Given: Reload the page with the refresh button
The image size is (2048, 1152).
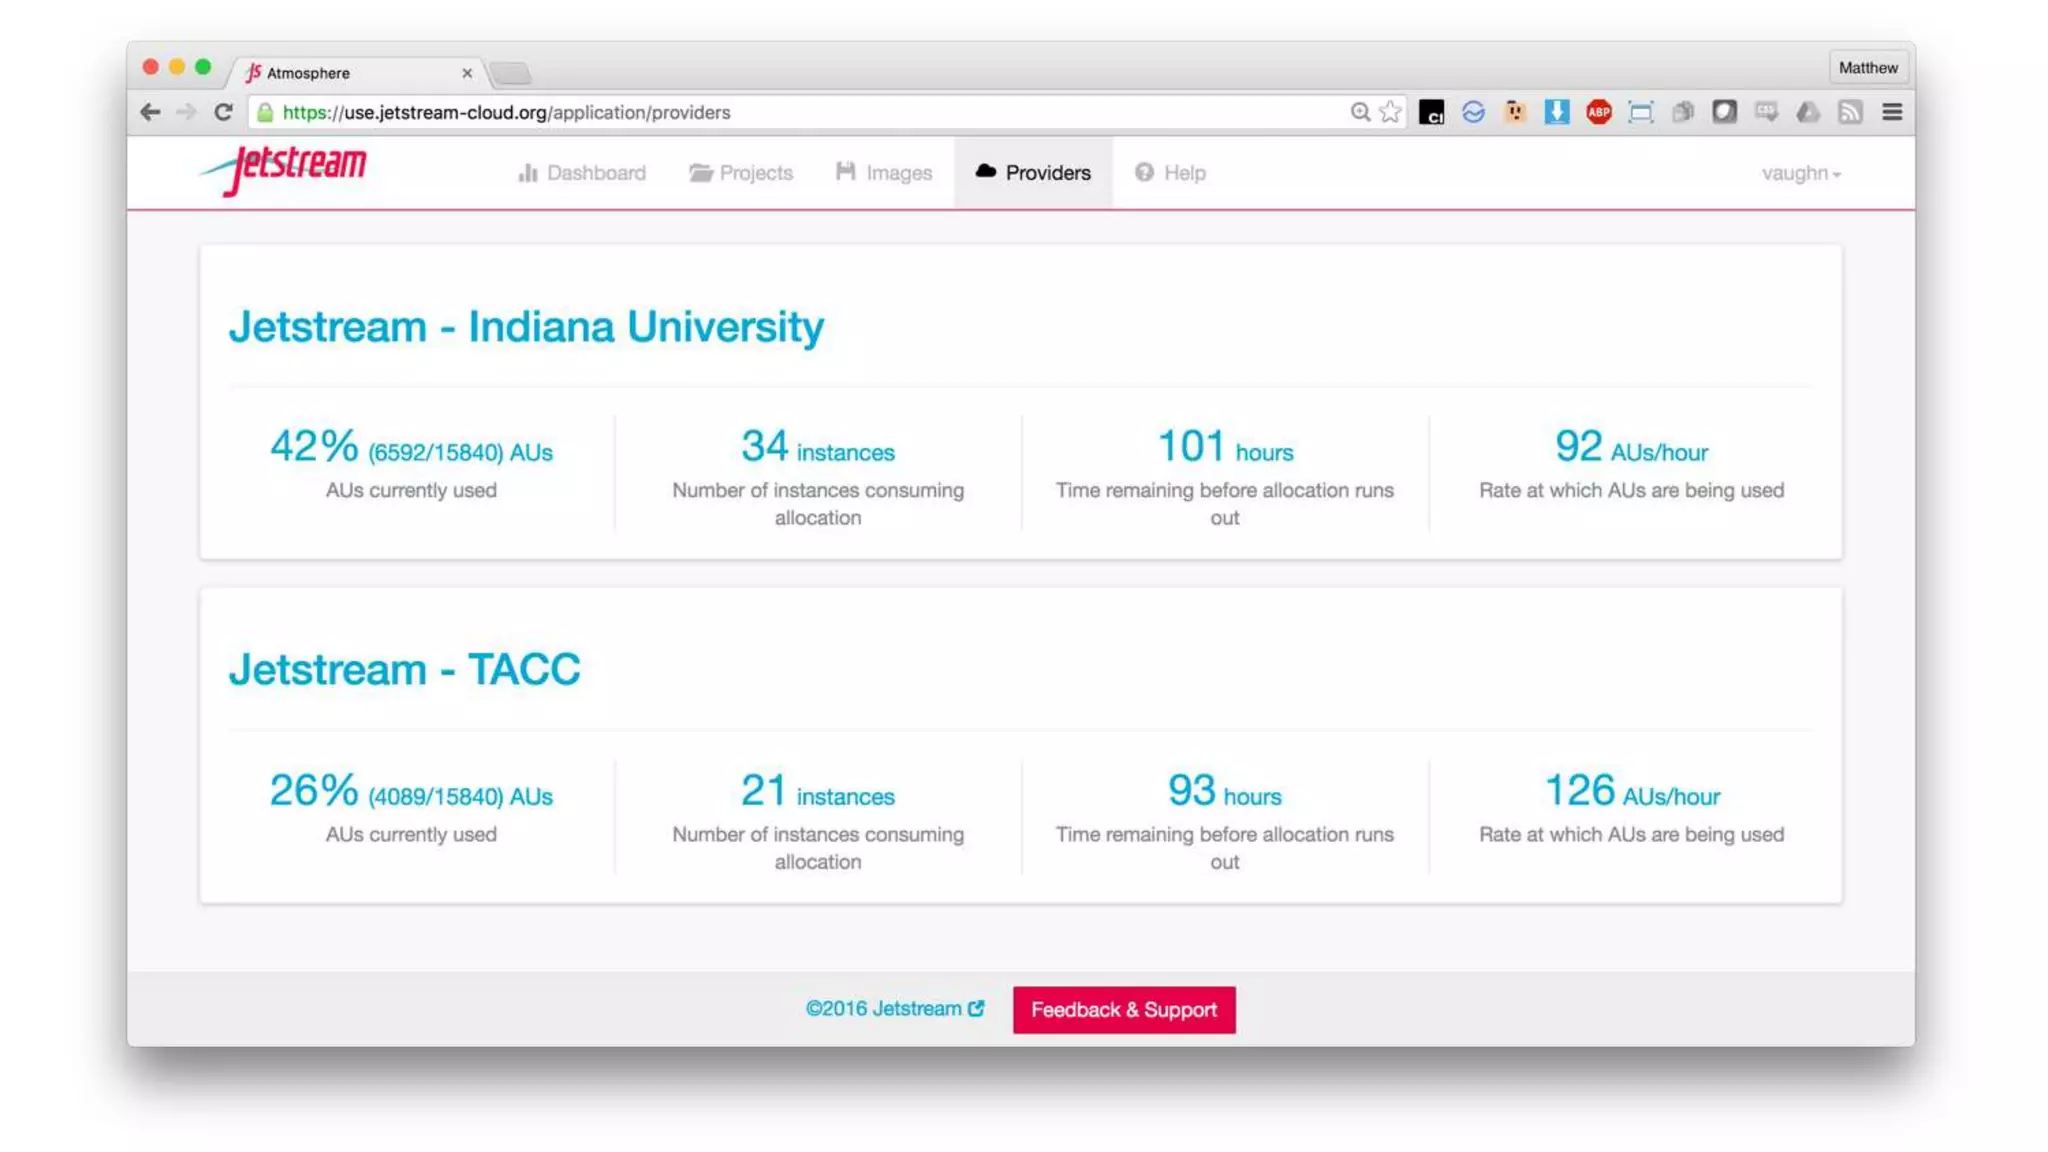Looking at the screenshot, I should pos(223,112).
